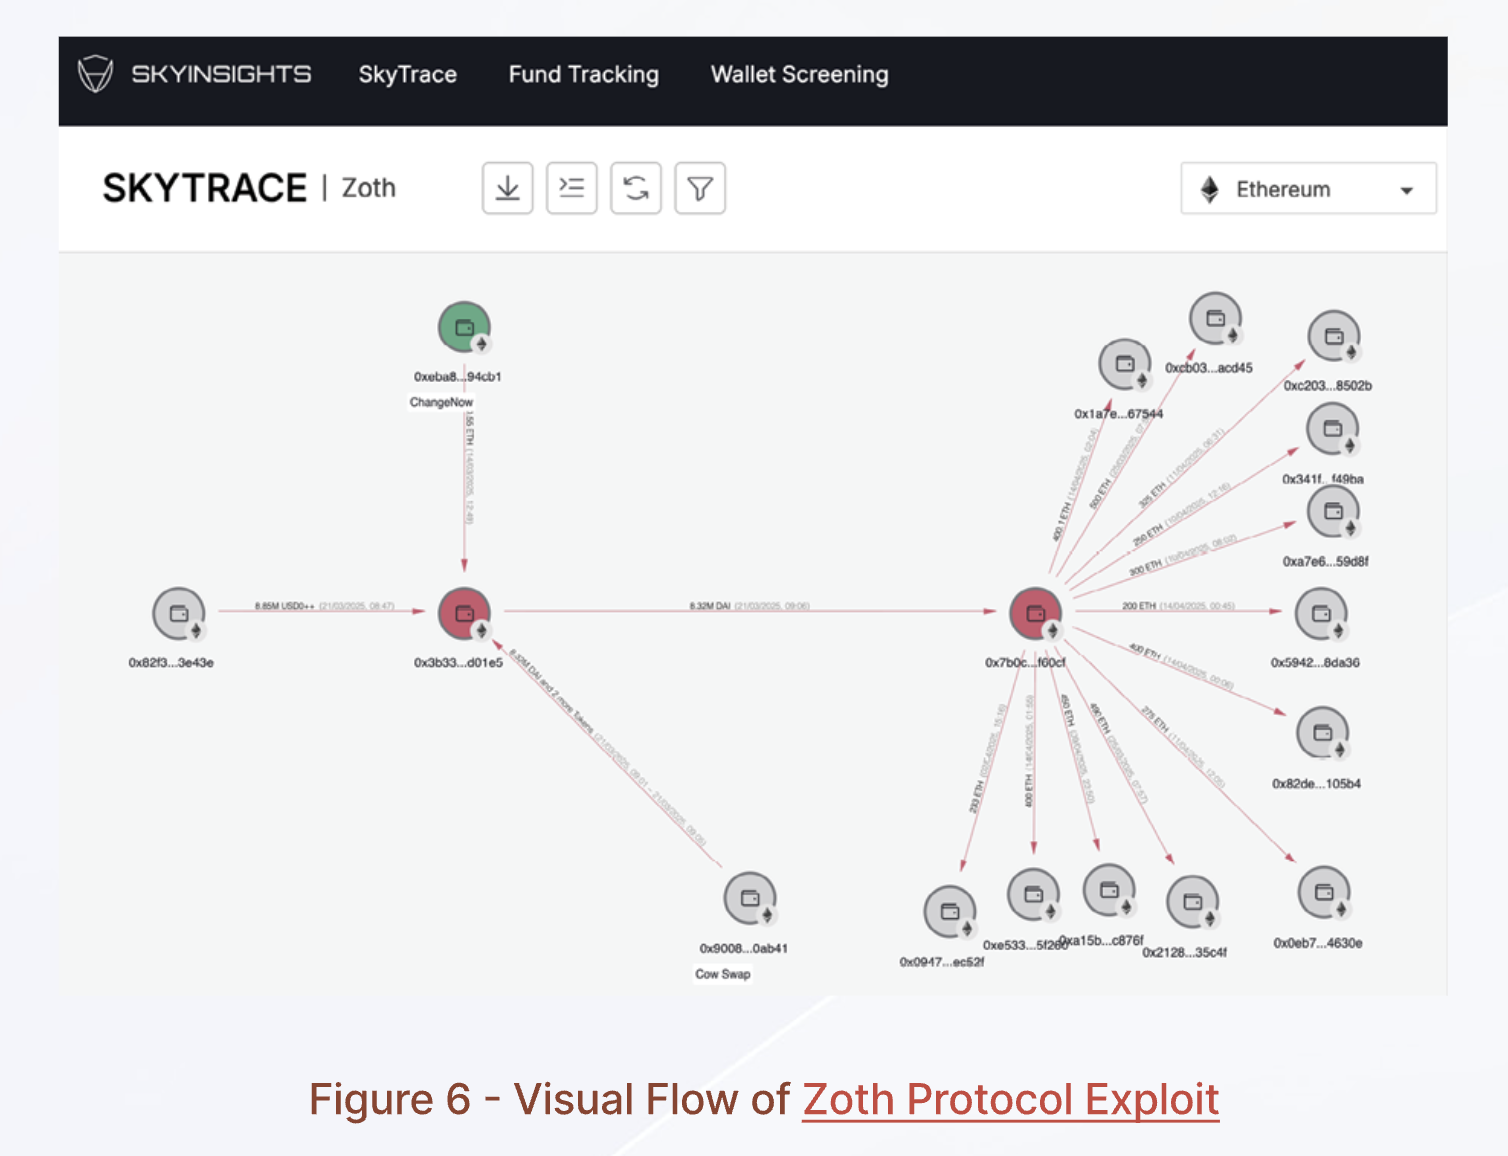Viewport: 1508px width, 1156px height.
Task: Click the refresh graph icon
Action: [x=636, y=188]
